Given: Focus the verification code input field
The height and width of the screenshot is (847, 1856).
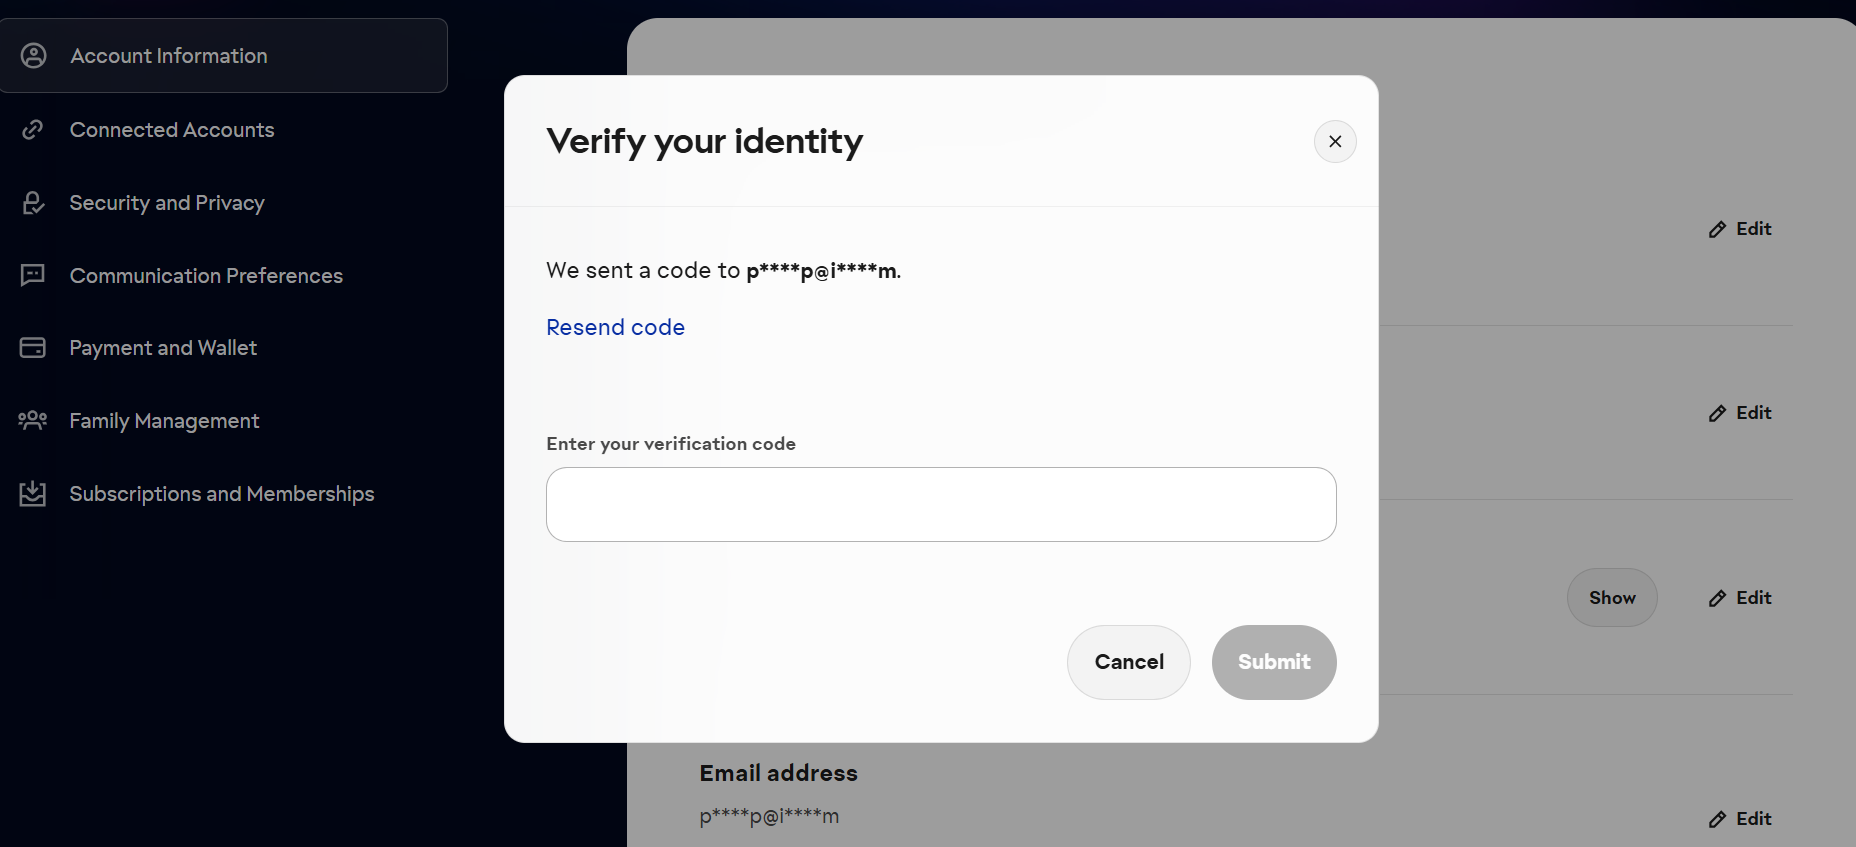Looking at the screenshot, I should (x=941, y=505).
